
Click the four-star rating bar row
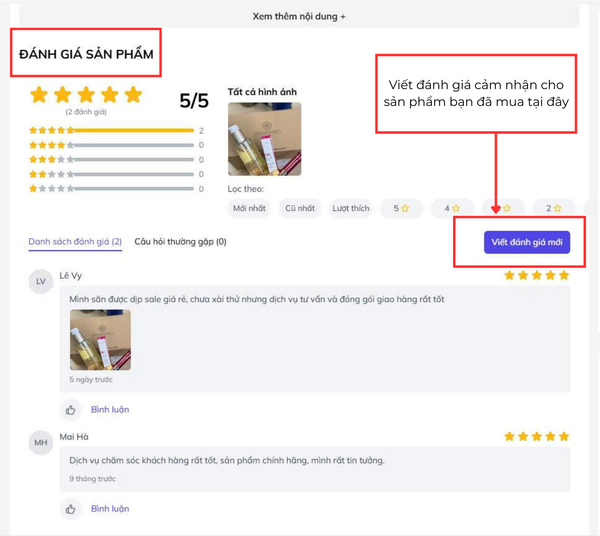point(117,145)
